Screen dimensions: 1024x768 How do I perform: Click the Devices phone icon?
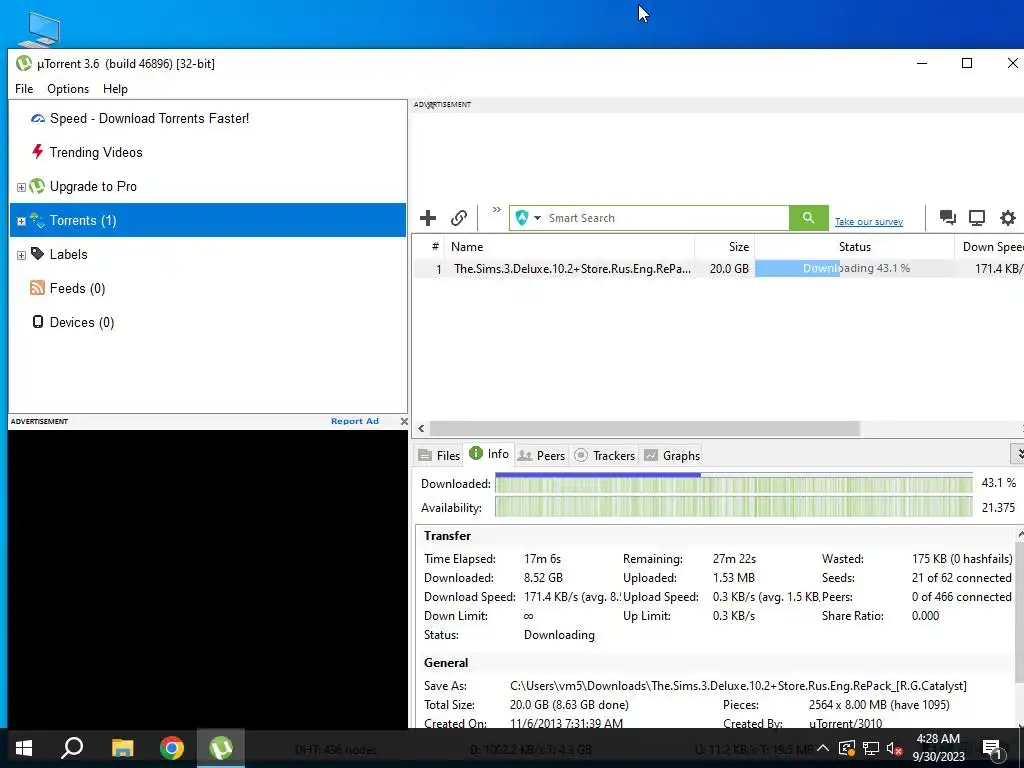tap(38, 322)
